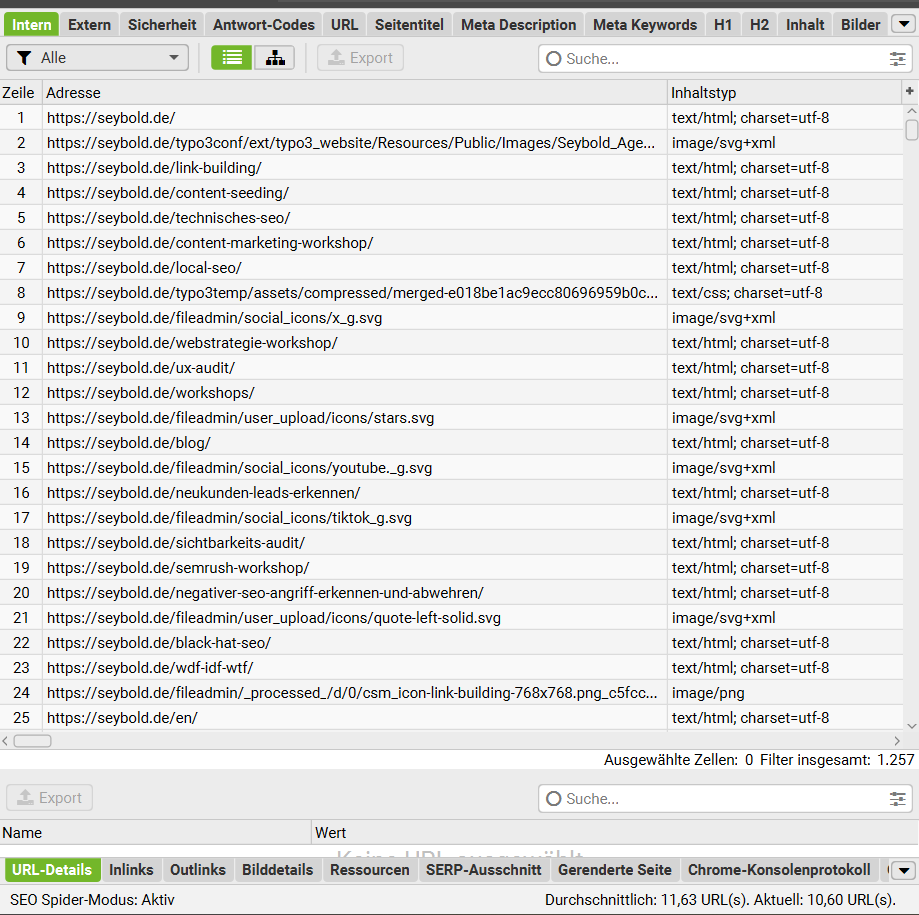Expand the overflow arrow for top tabs

904,24
